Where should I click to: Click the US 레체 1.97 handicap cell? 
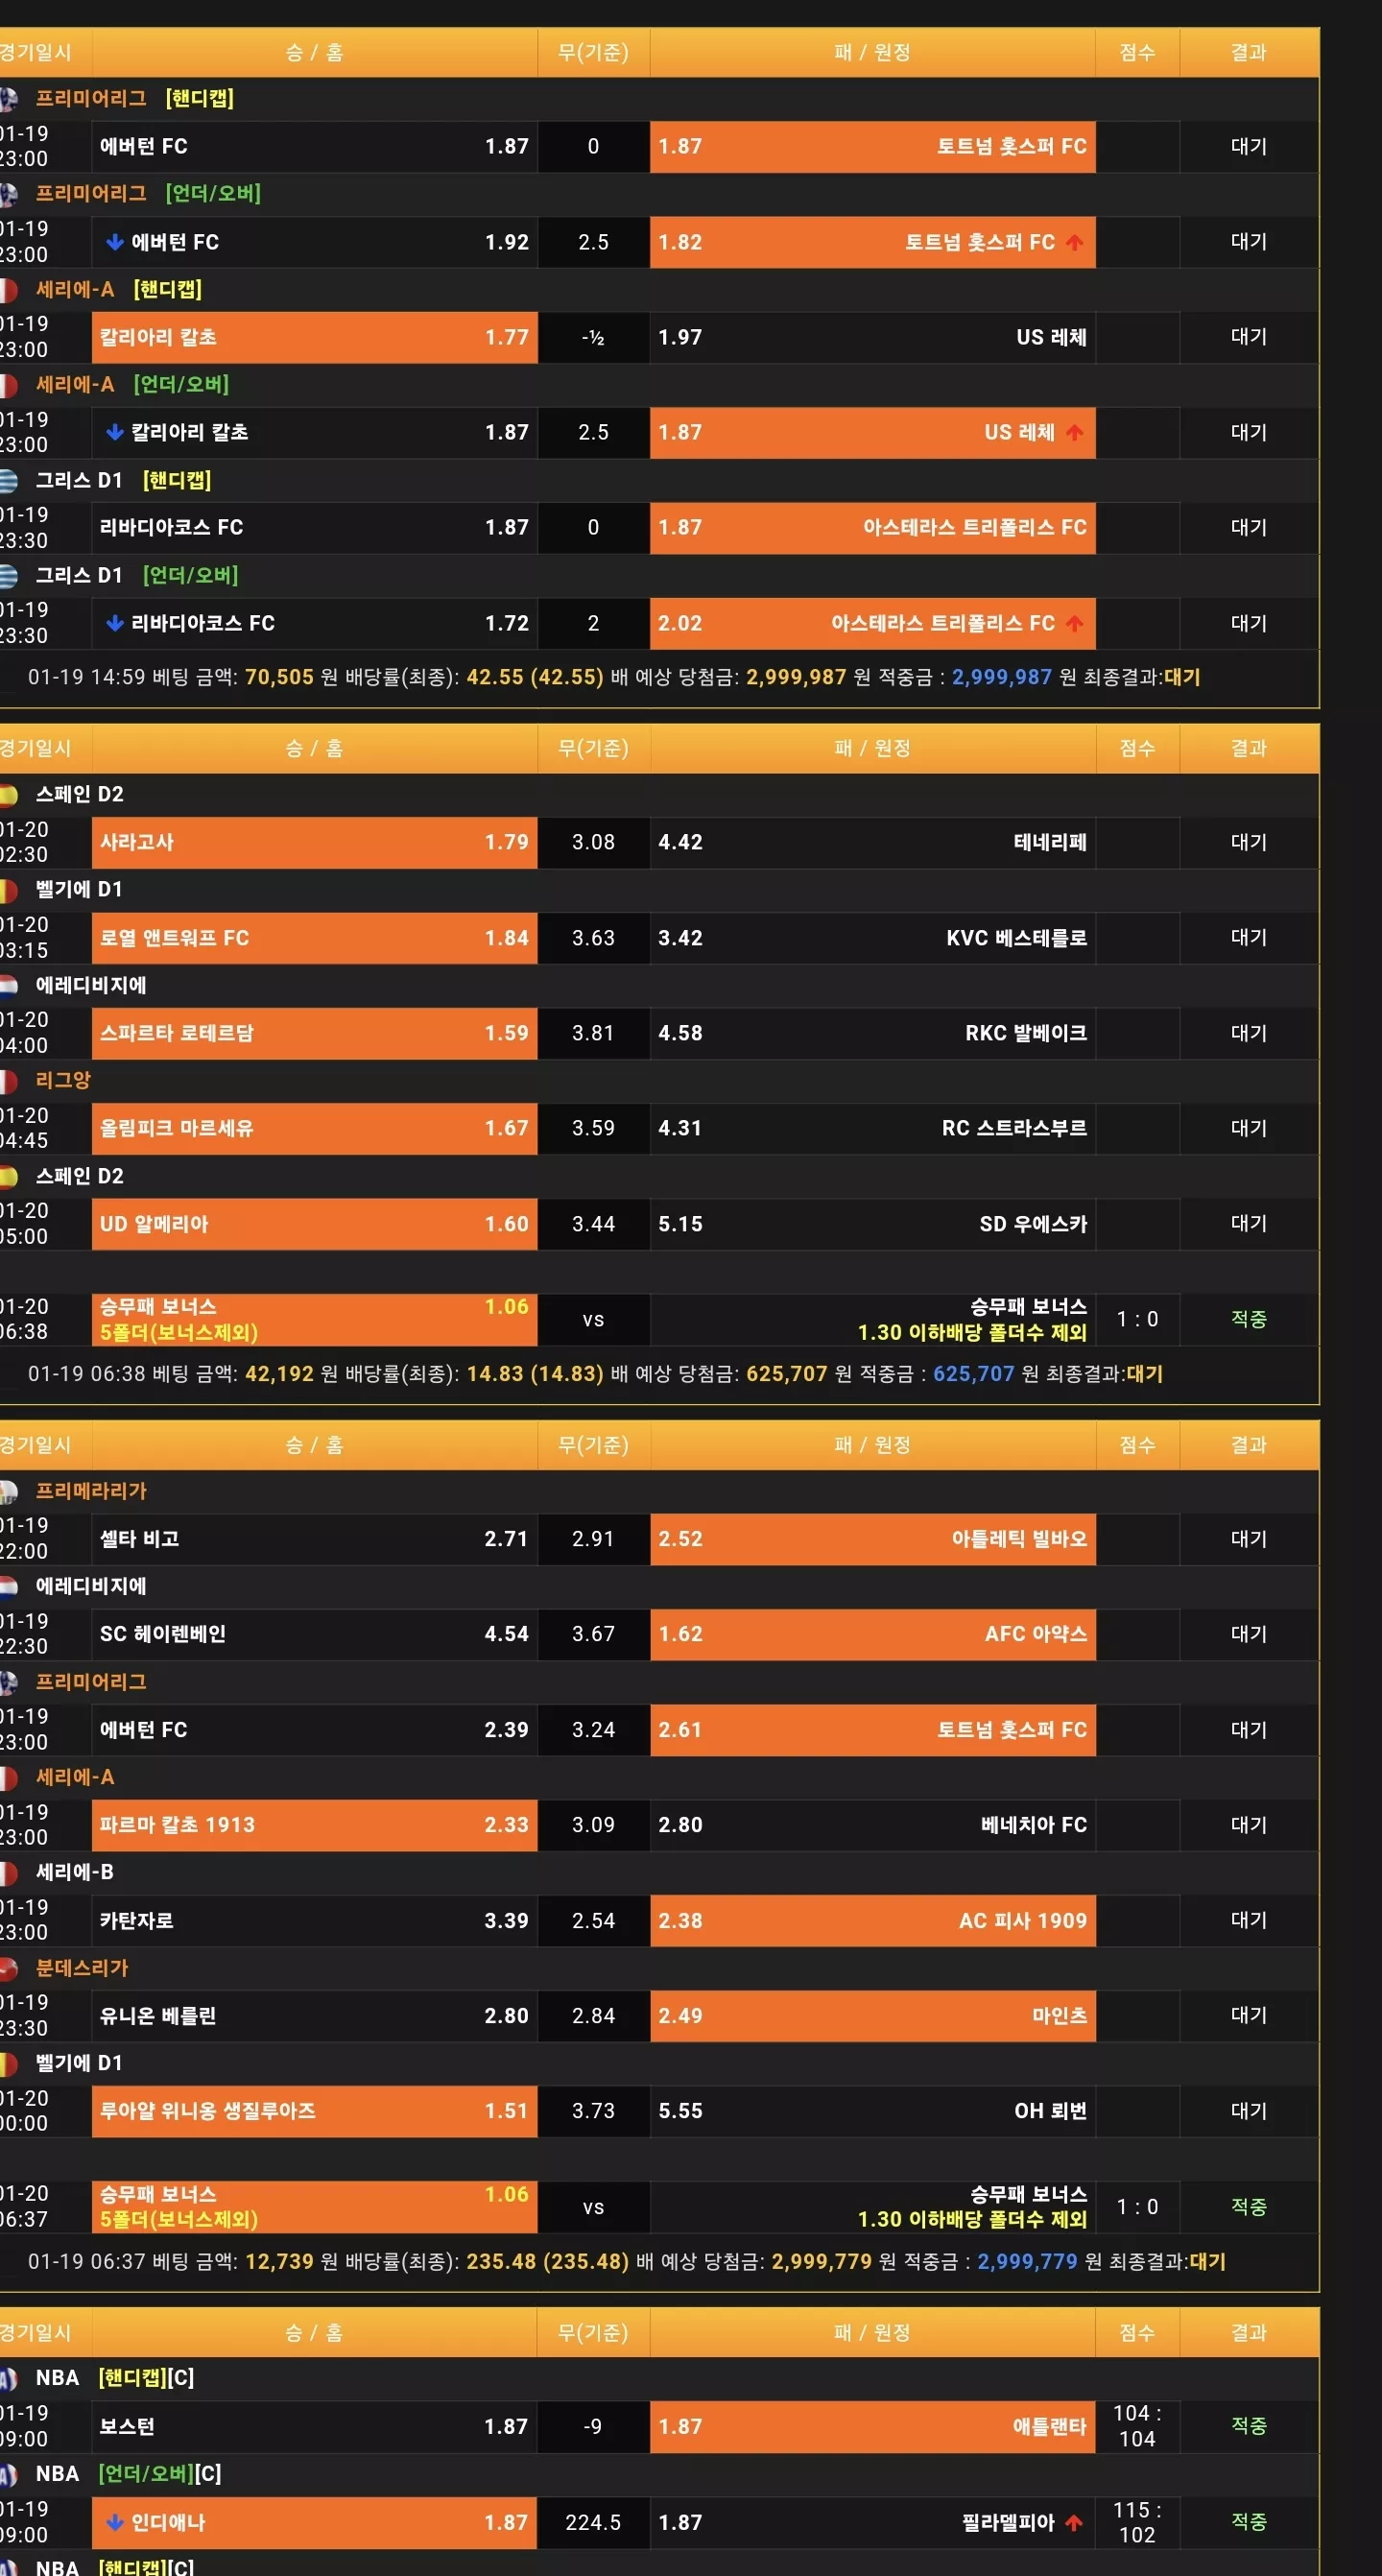[x=872, y=337]
